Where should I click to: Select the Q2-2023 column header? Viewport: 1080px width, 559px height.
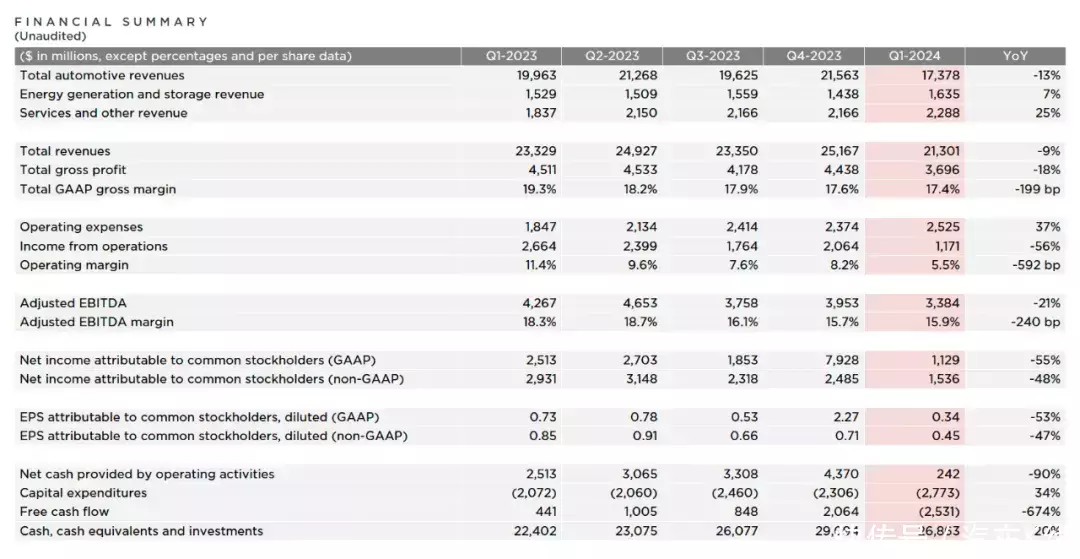click(611, 56)
